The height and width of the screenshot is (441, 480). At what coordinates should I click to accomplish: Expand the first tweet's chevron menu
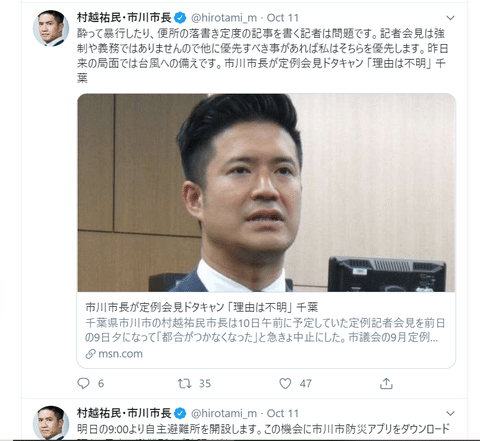[450, 18]
